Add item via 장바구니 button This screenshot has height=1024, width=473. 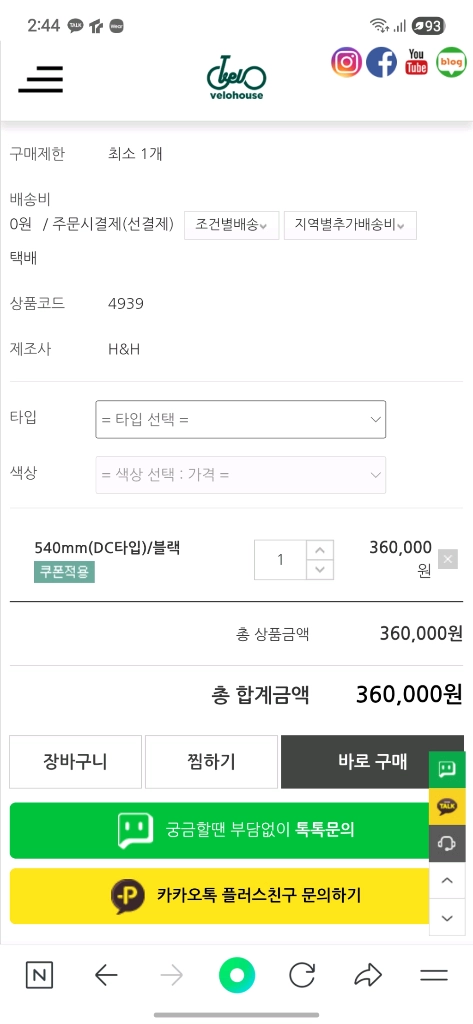(75, 761)
